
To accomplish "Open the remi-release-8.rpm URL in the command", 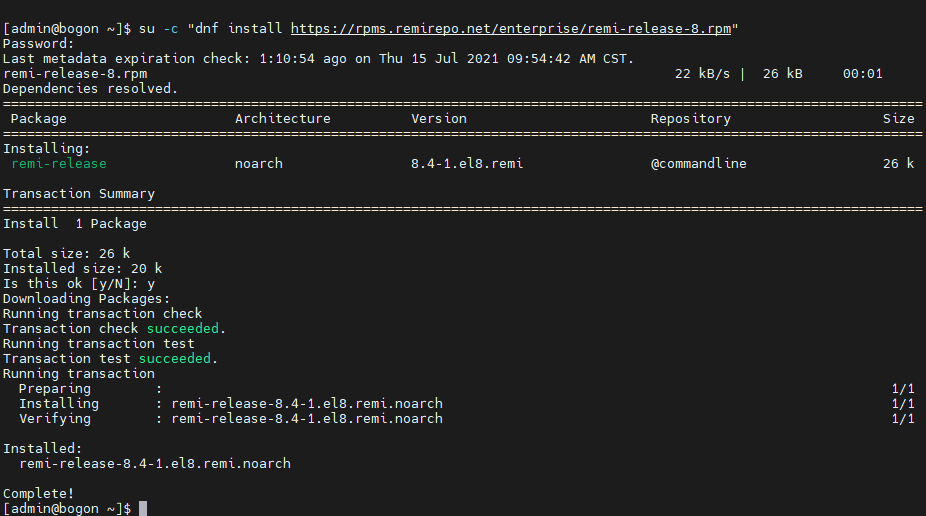I will point(514,29).
